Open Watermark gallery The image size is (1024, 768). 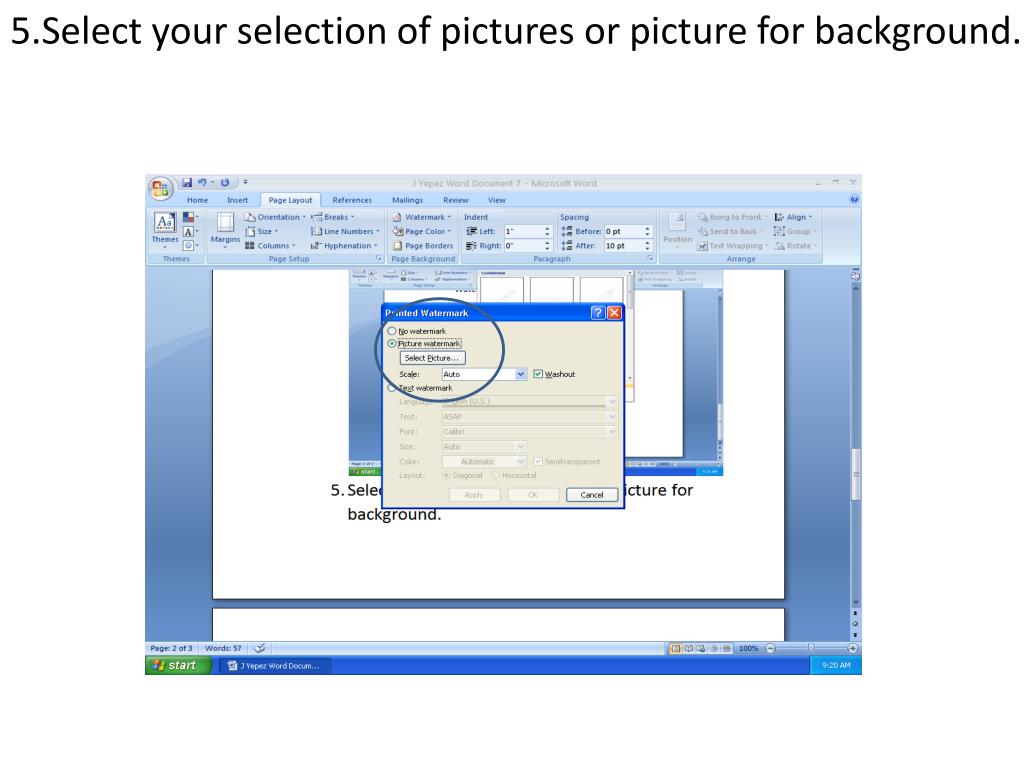(x=422, y=217)
